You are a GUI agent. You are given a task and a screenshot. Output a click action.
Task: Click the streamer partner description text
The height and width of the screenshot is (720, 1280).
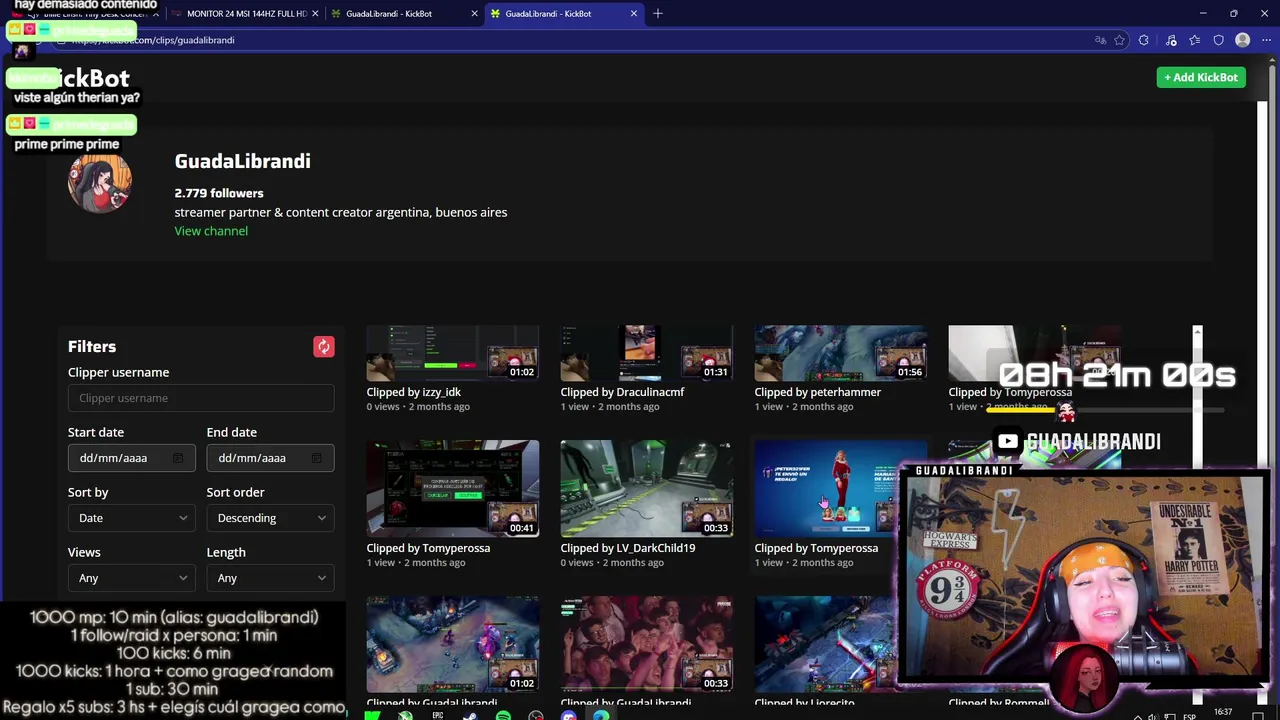click(340, 212)
